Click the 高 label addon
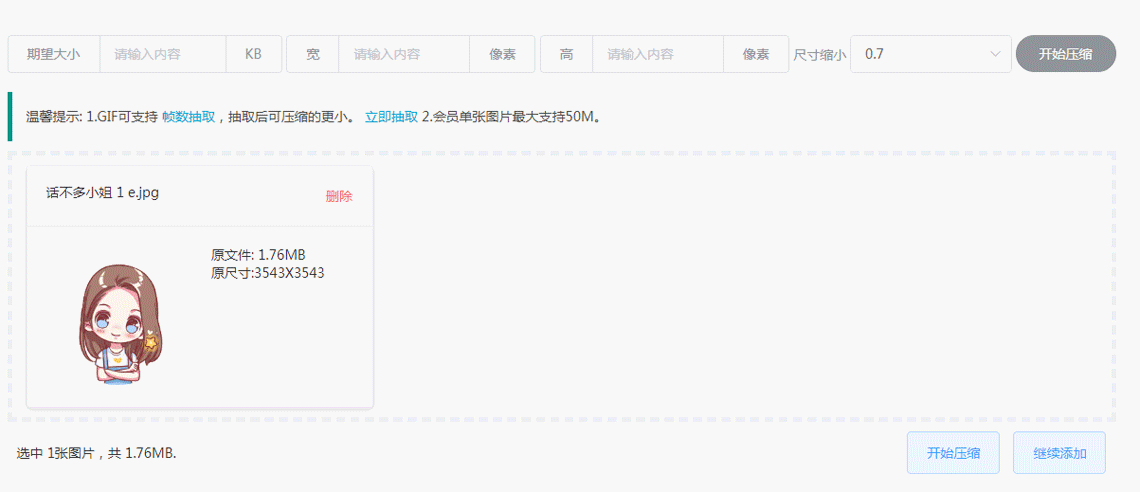This screenshot has width=1140, height=492. (567, 54)
